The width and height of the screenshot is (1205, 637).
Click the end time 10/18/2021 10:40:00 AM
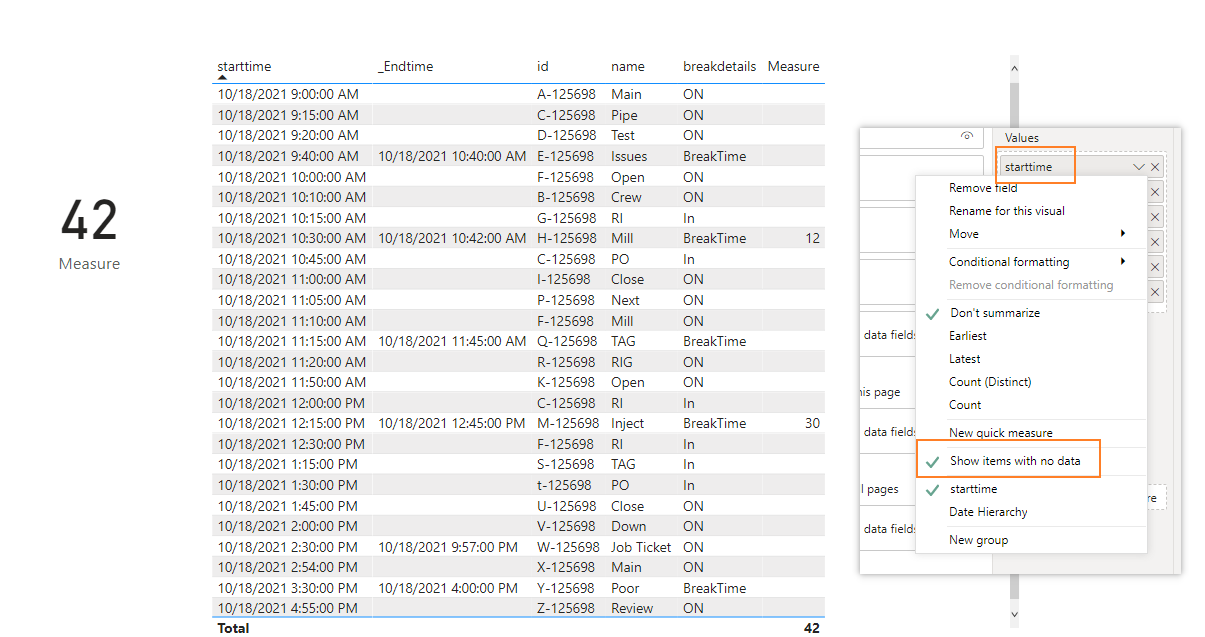coord(452,156)
